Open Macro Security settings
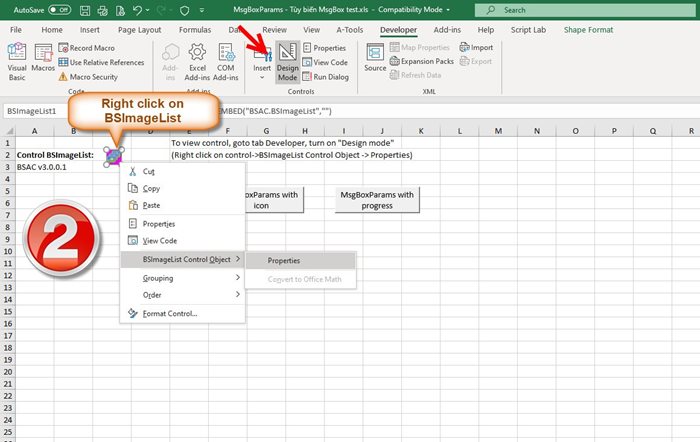Viewport: 700px width, 442px height. click(88, 77)
